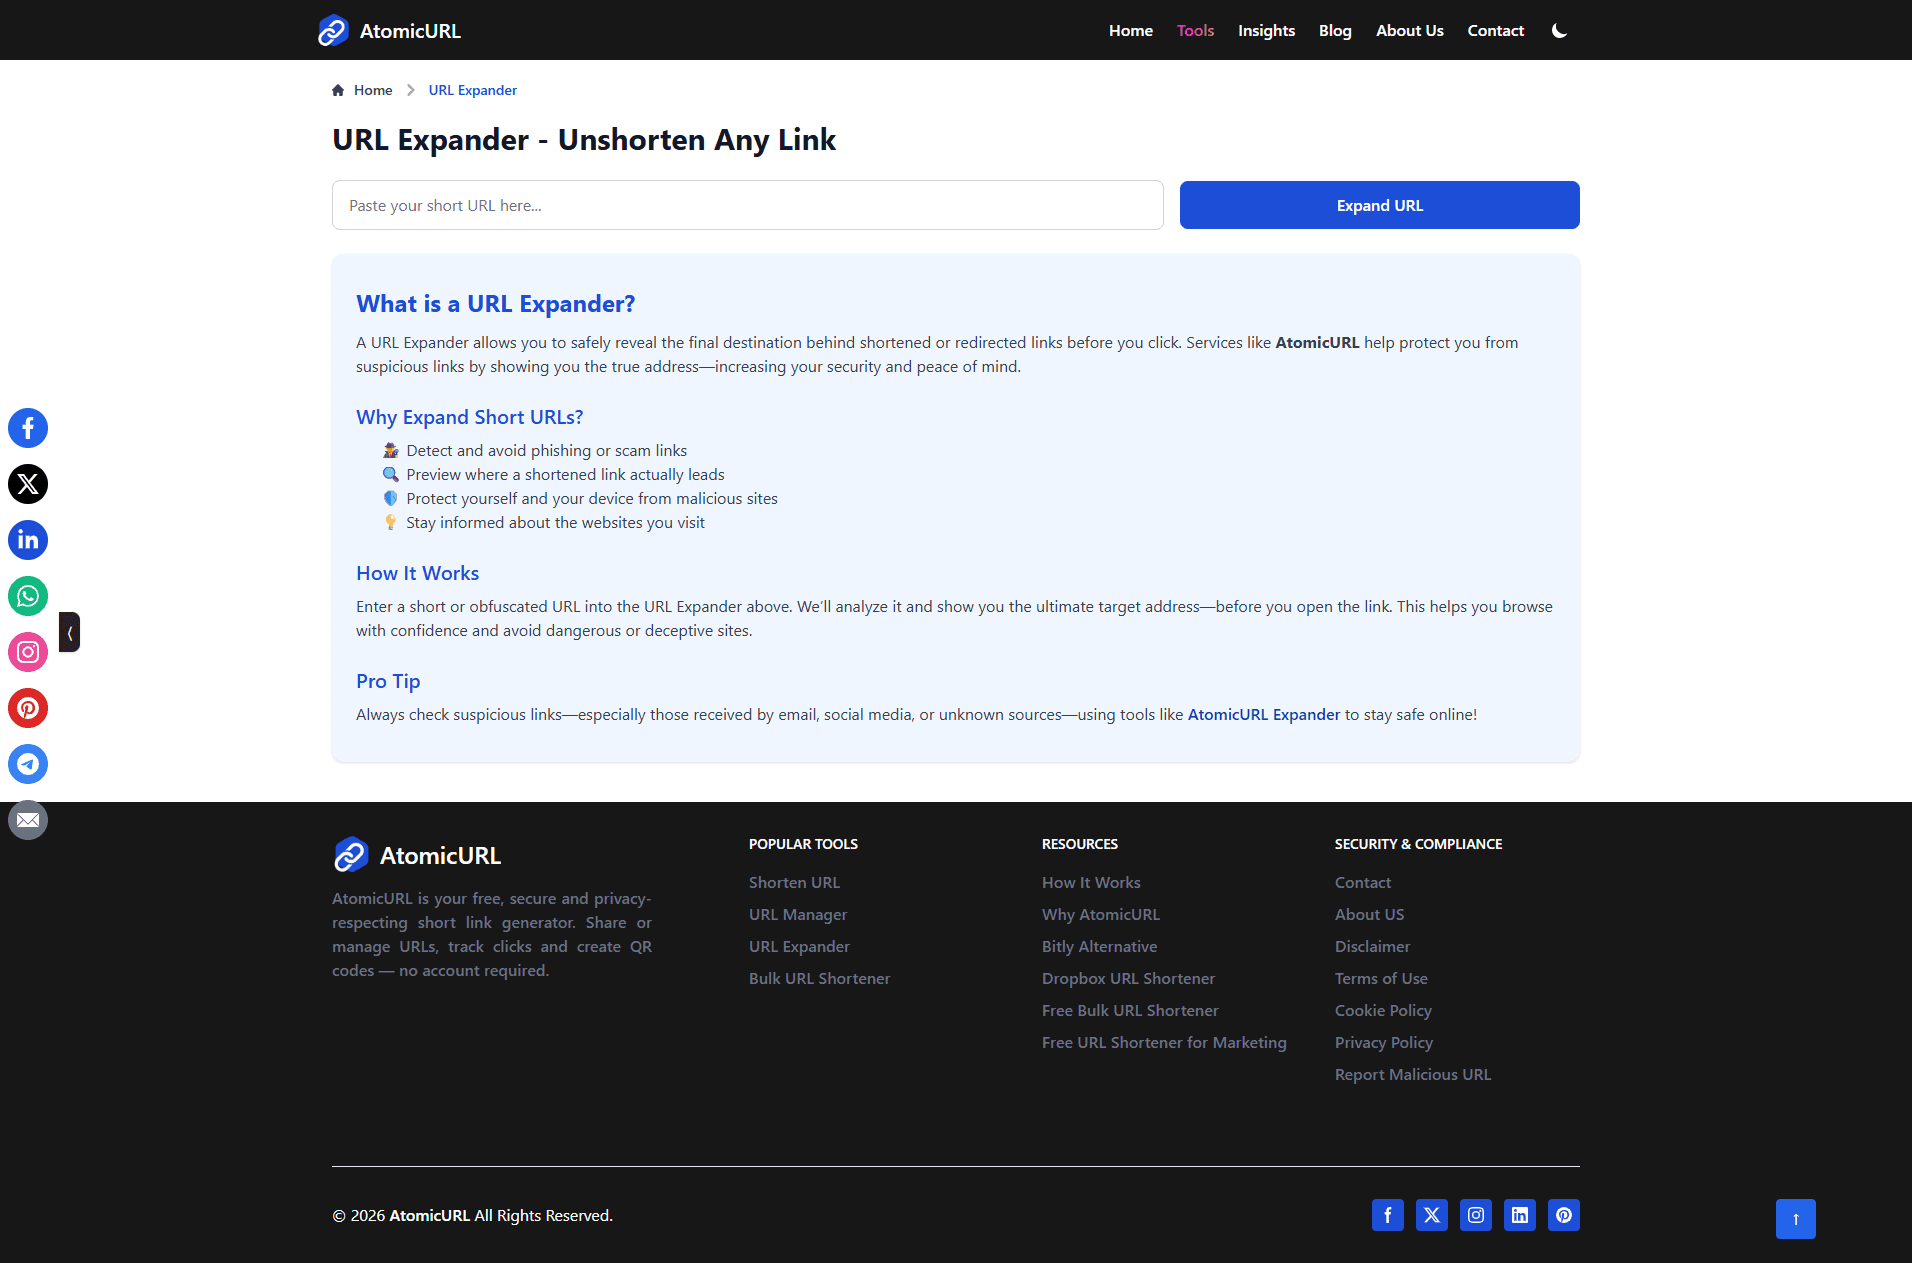1912x1263 pixels.
Task: Open Report Malicious URL footer link
Action: [1413, 1074]
